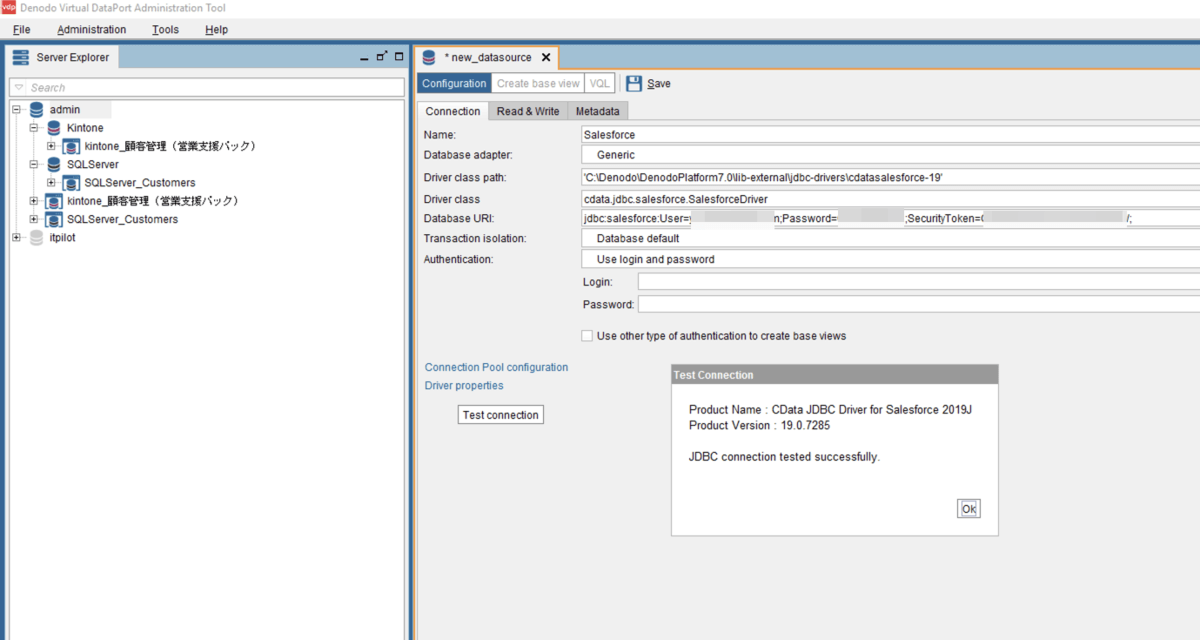The height and width of the screenshot is (640, 1200).
Task: Switch to the Read & Write tab
Action: tap(528, 111)
